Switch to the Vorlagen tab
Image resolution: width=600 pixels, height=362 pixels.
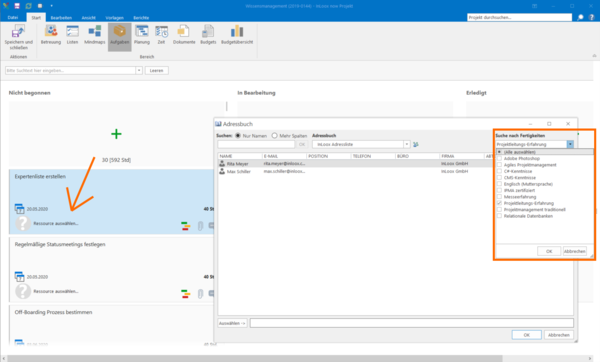(x=114, y=18)
